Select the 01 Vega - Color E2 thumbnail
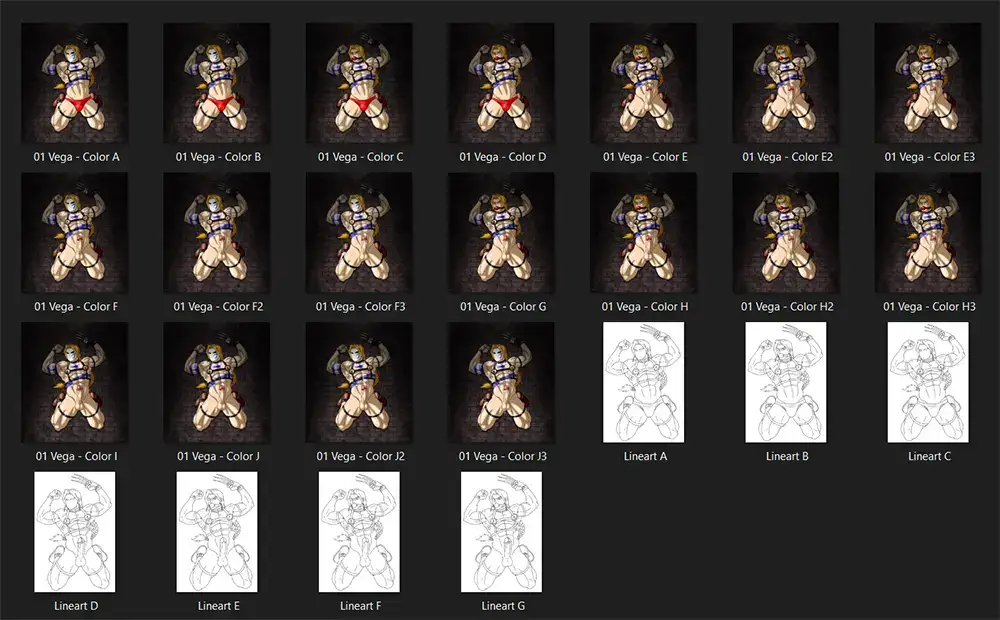Screen dimensions: 1000x620 click(786, 83)
